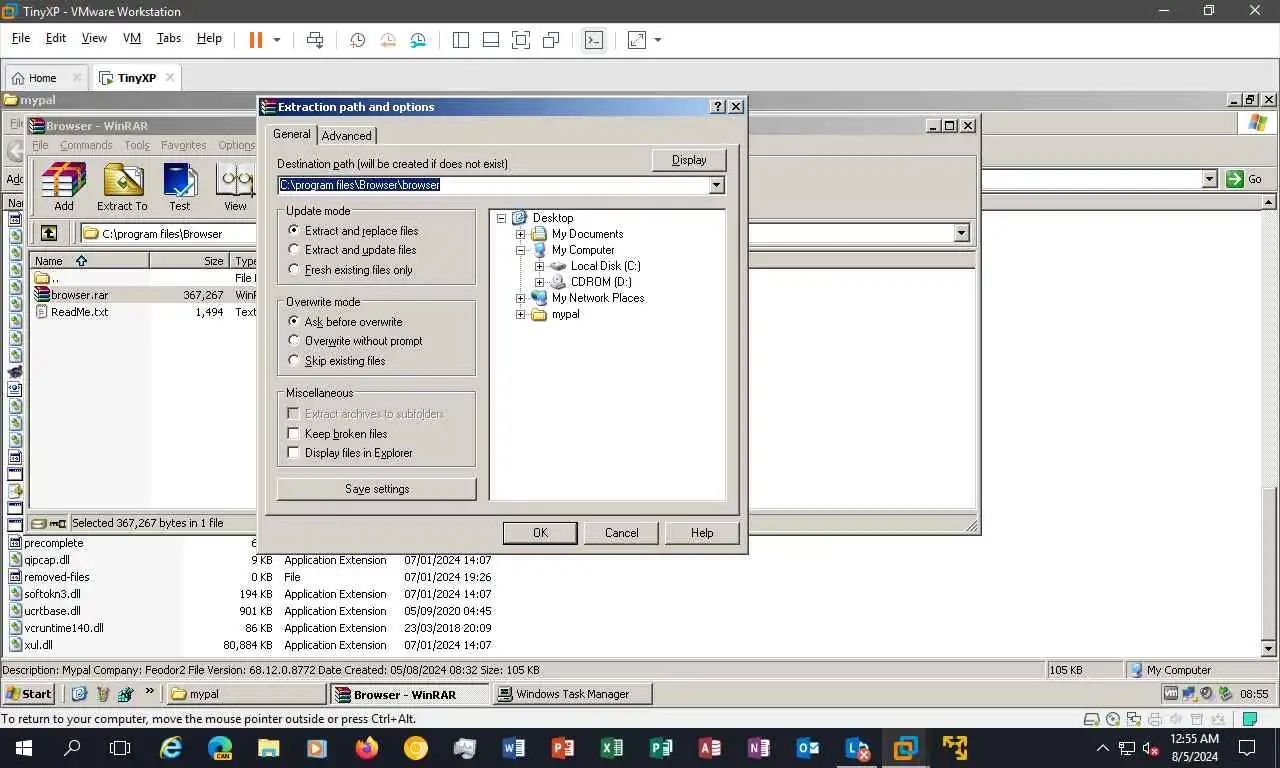This screenshot has width=1280, height=768.
Task: Enable Display files in Explorer checkbox
Action: tap(294, 452)
